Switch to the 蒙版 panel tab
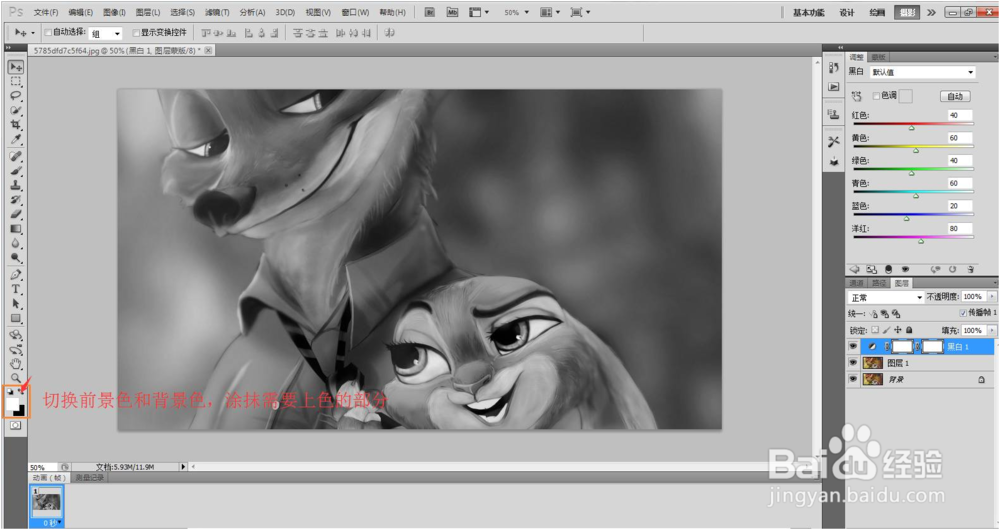This screenshot has height=530, width=1000. pos(878,57)
